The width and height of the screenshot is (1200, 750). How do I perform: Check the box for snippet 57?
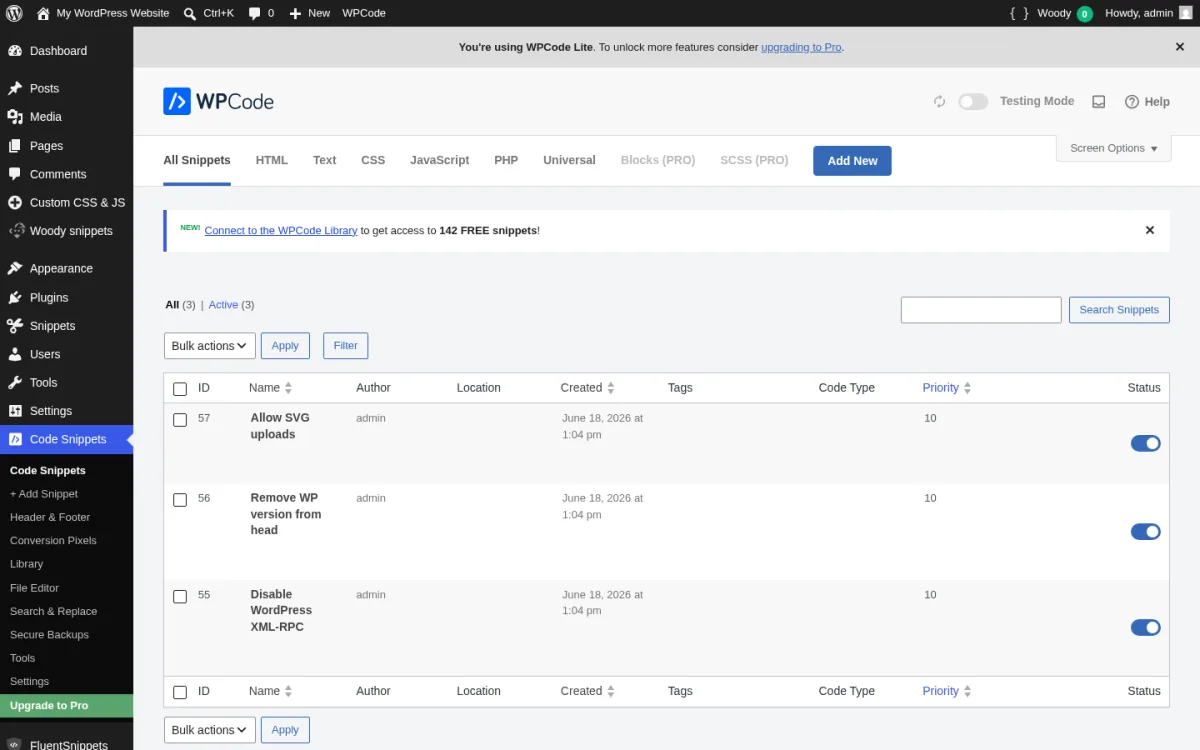(180, 420)
